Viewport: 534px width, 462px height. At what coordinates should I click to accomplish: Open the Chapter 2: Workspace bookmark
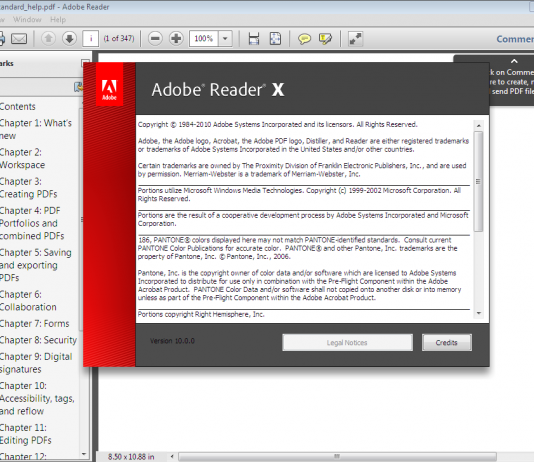point(22,158)
